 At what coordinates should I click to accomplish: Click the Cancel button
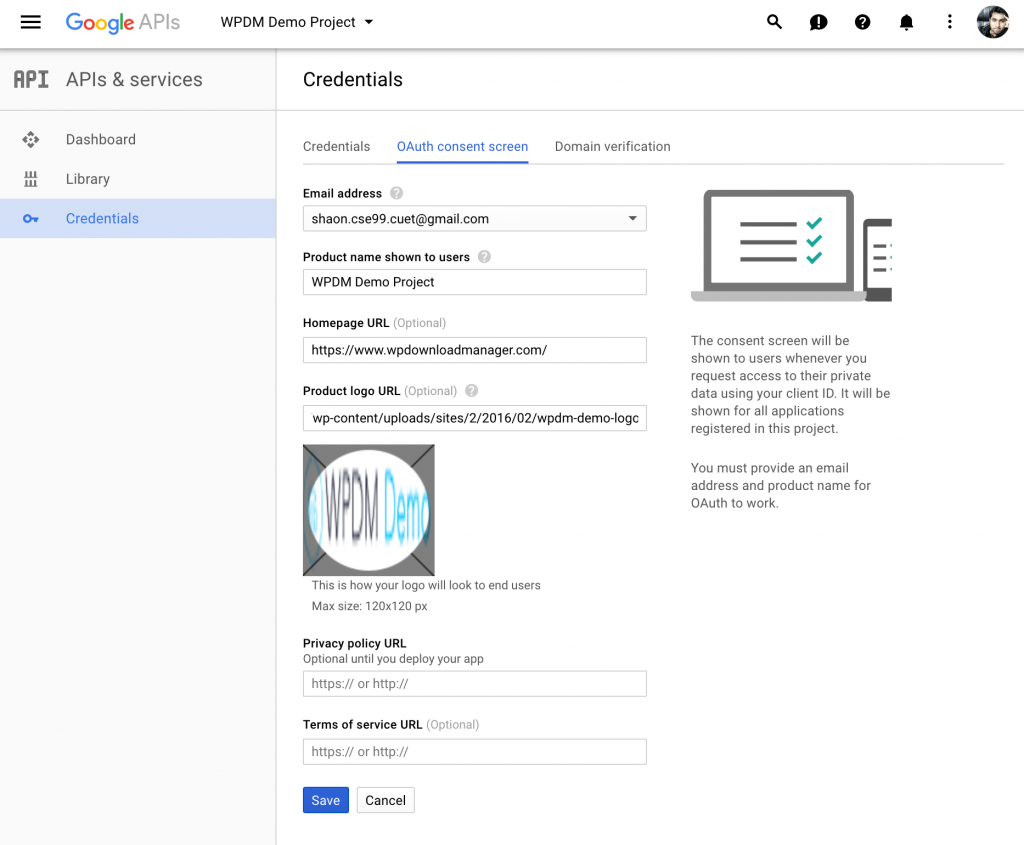click(x=385, y=800)
